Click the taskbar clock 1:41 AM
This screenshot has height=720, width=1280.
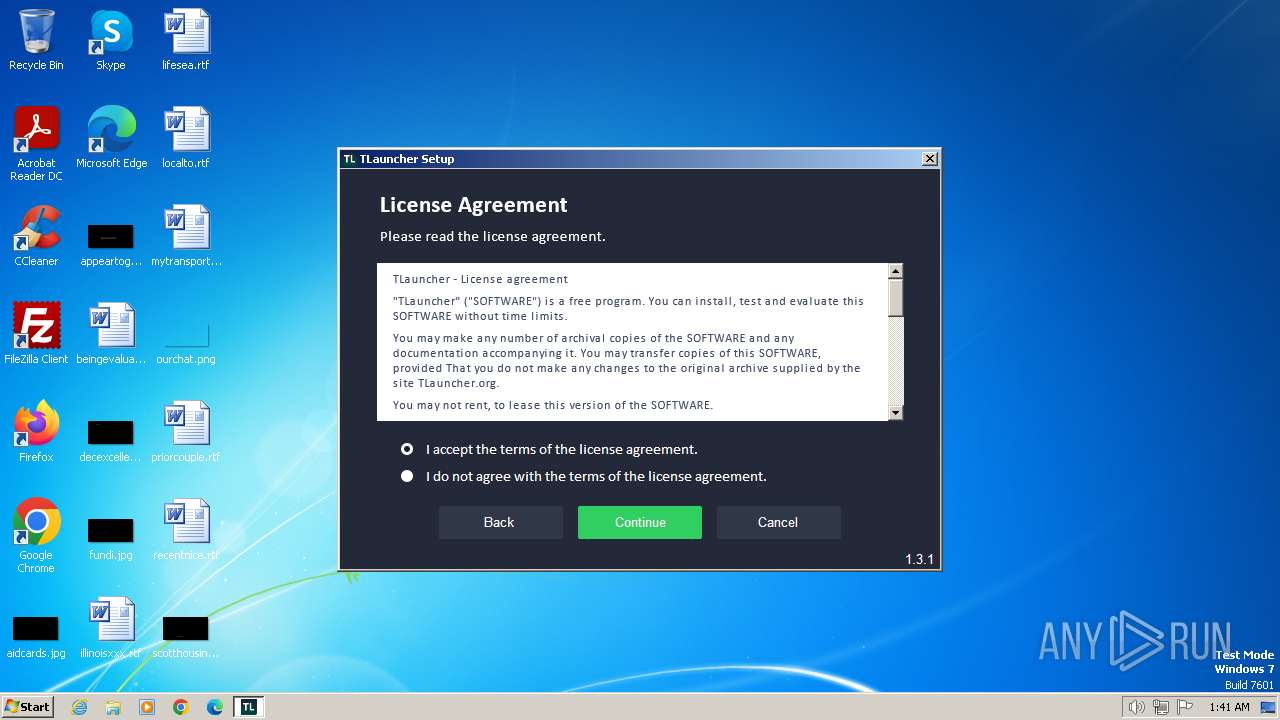(x=1229, y=707)
